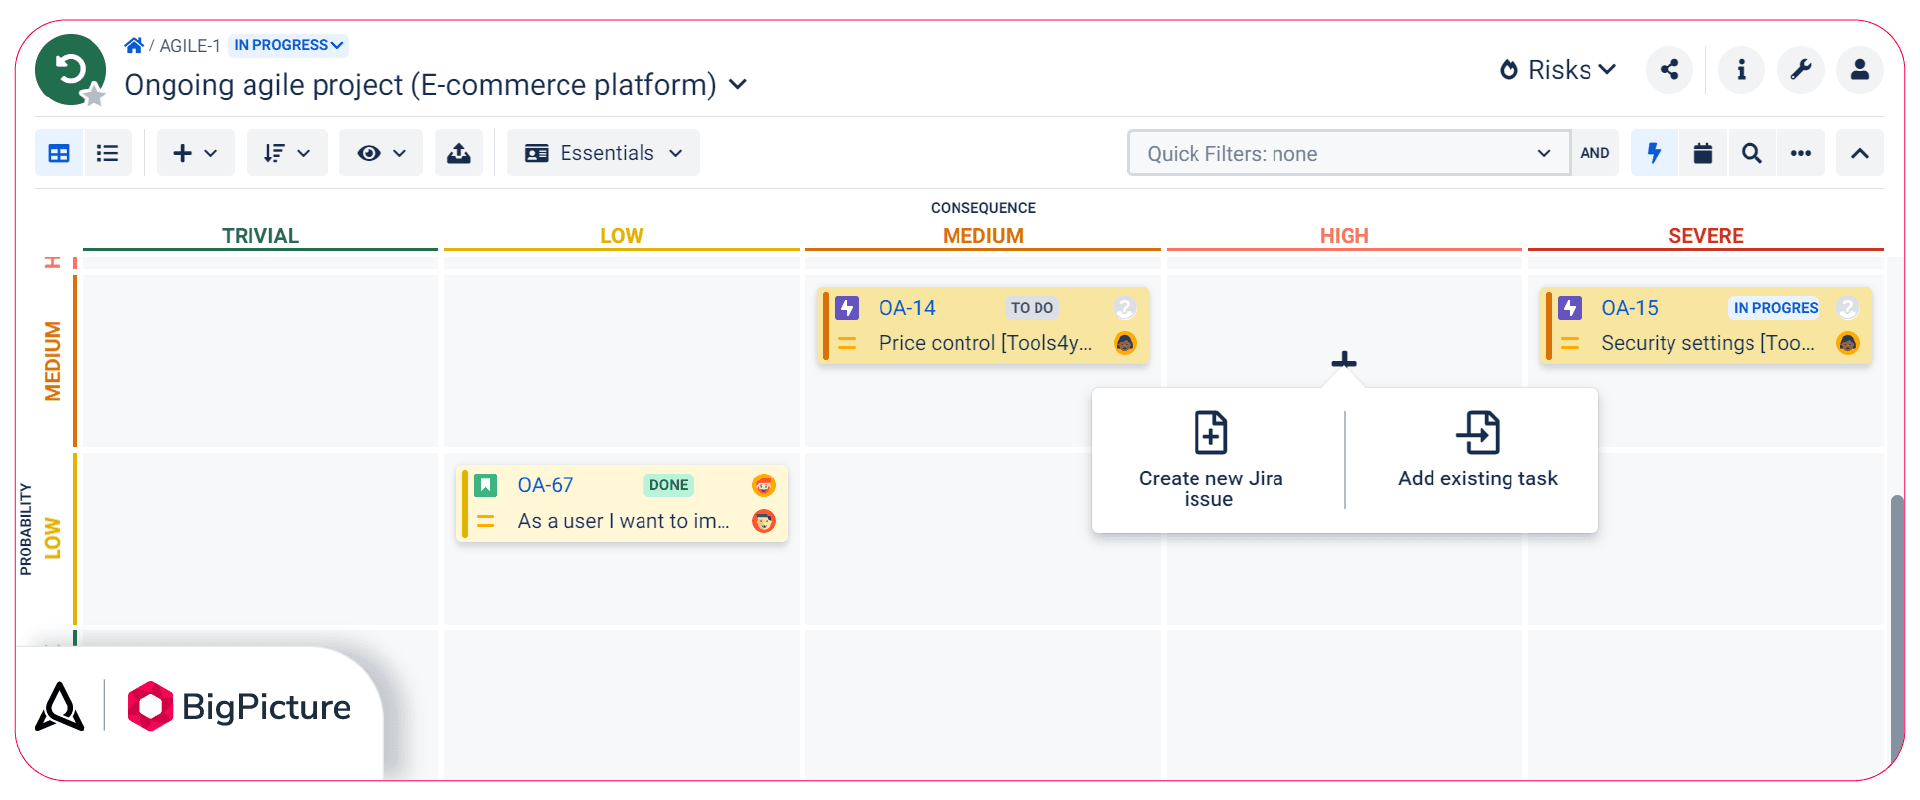The image size is (1920, 800).
Task: Click the help circle icon on OA-15 card
Action: [1848, 308]
